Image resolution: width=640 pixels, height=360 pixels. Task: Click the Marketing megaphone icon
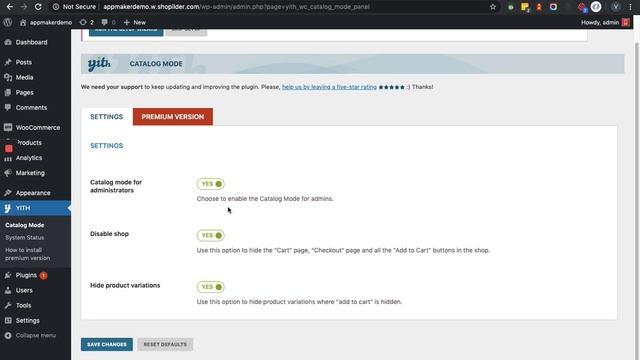[x=8, y=173]
